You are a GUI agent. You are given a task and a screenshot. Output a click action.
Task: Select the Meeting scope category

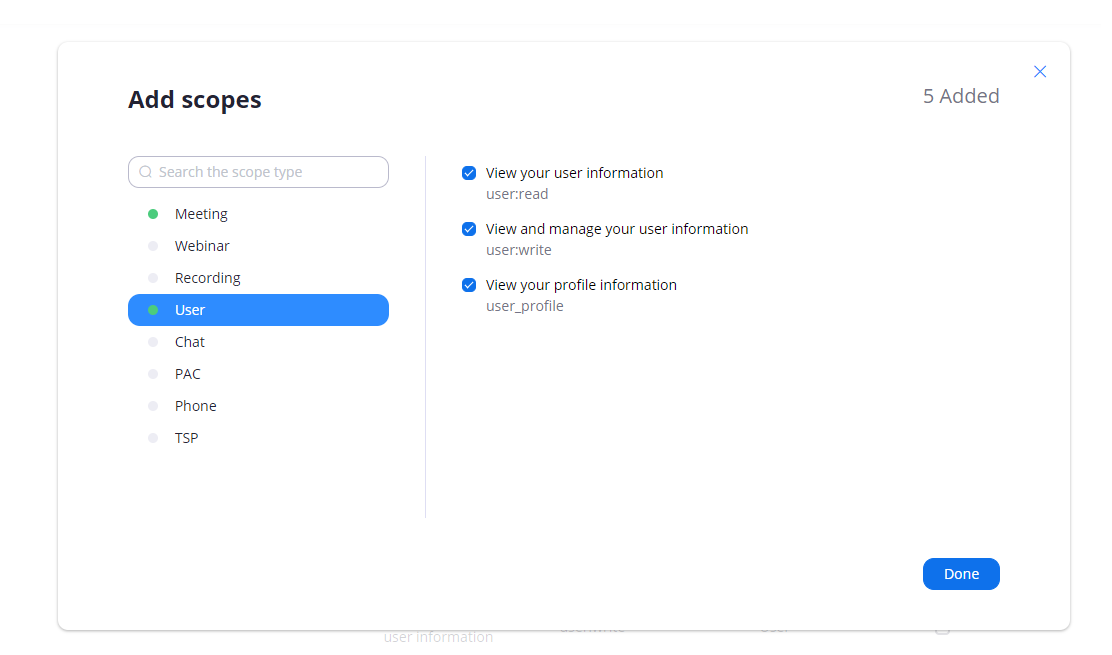(x=201, y=213)
